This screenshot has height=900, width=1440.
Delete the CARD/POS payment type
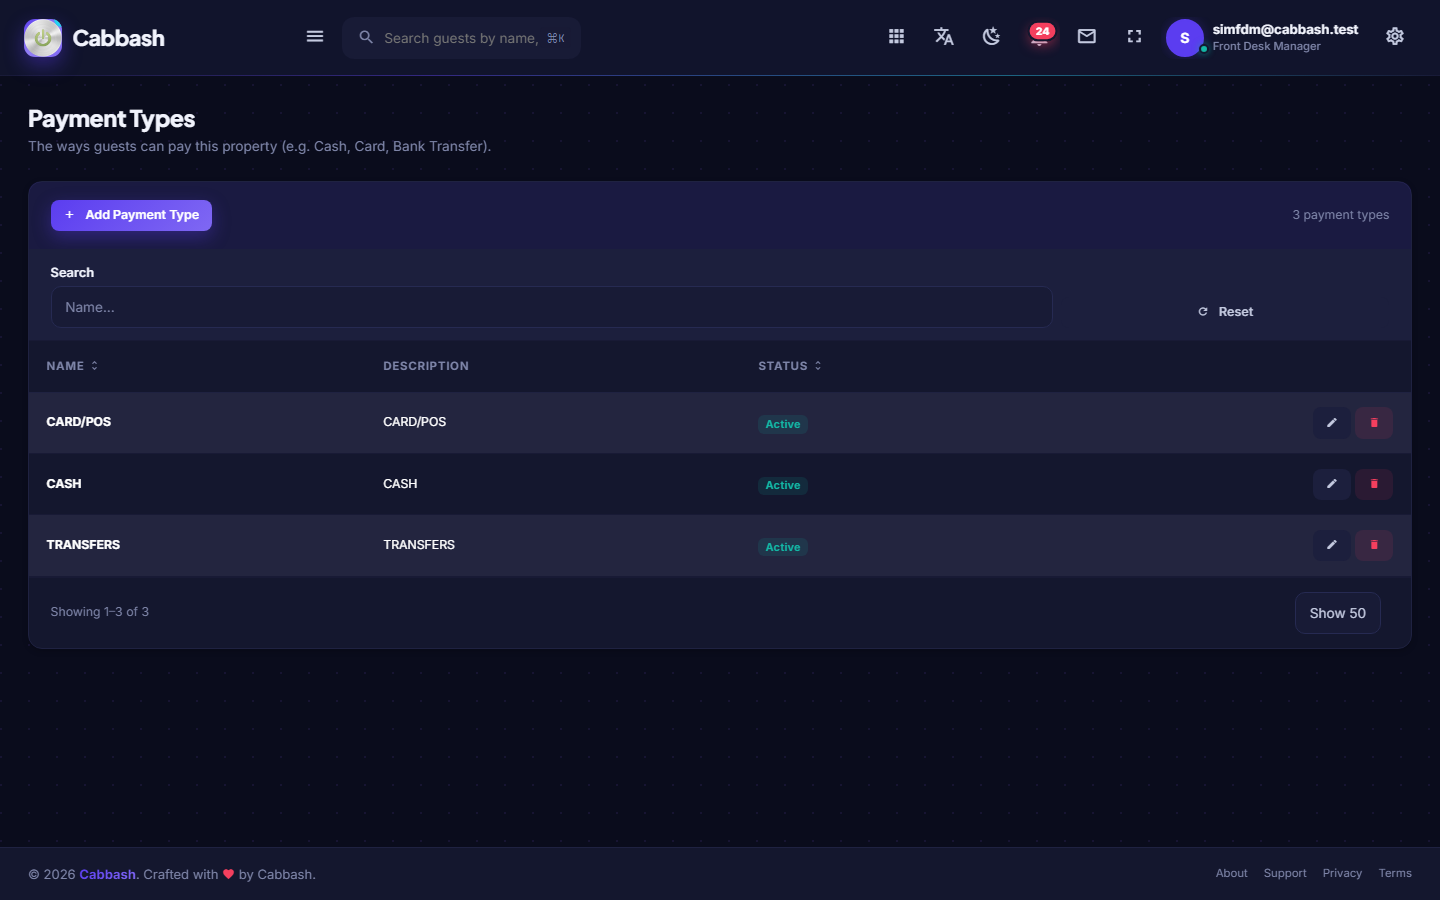(1374, 423)
